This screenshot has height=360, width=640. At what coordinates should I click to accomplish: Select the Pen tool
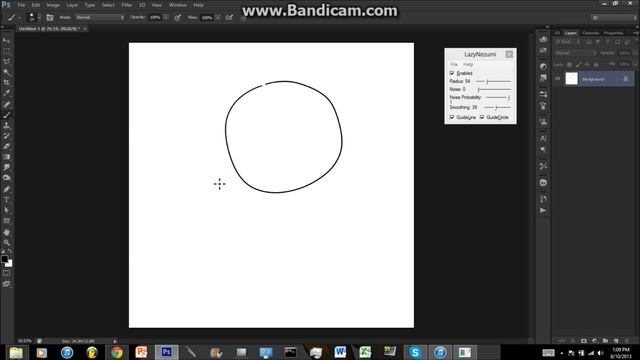tap(7, 189)
